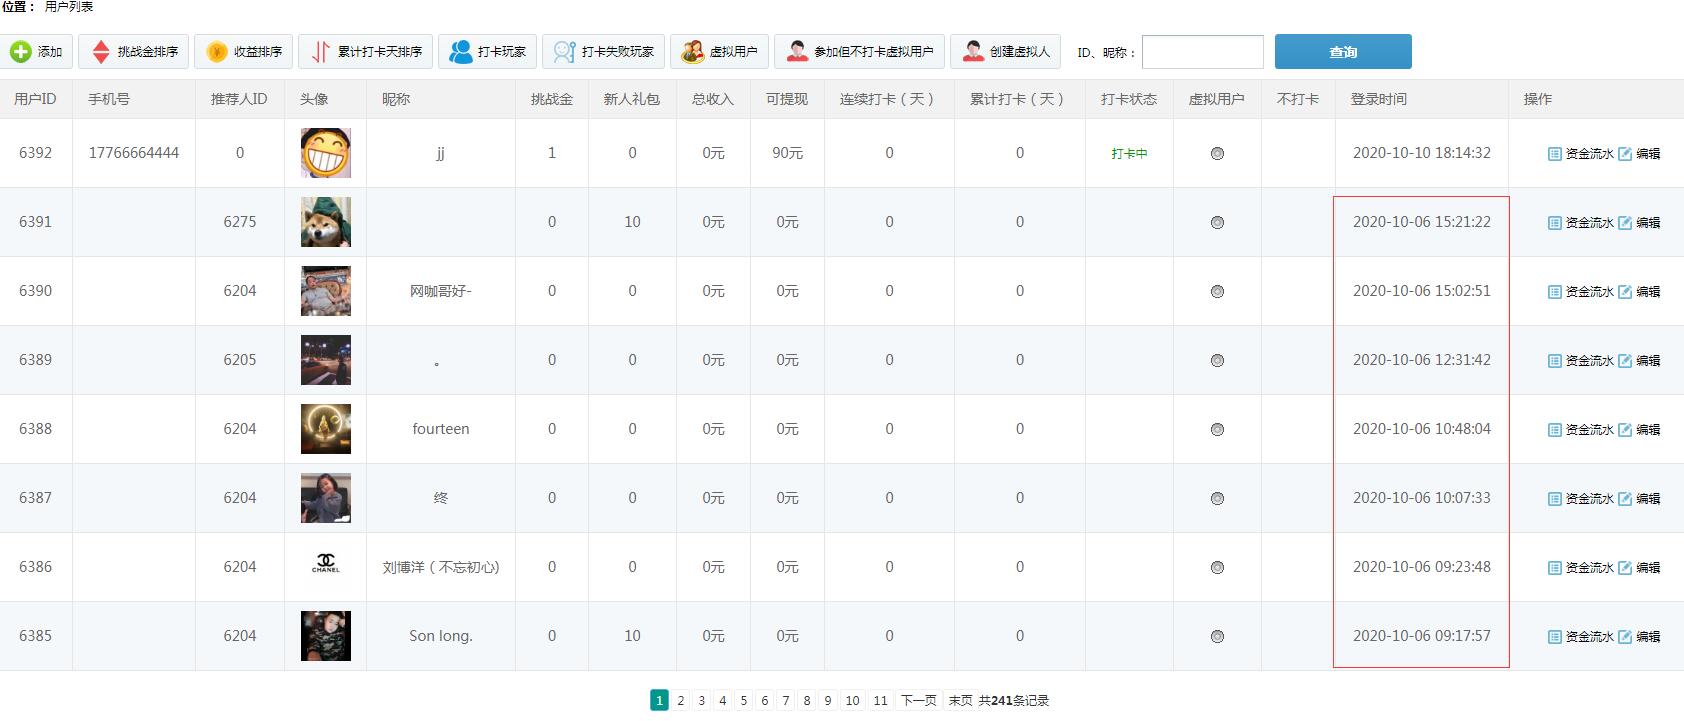Click avatar of user fourteen
This screenshot has height=721, width=1684.
(326, 429)
